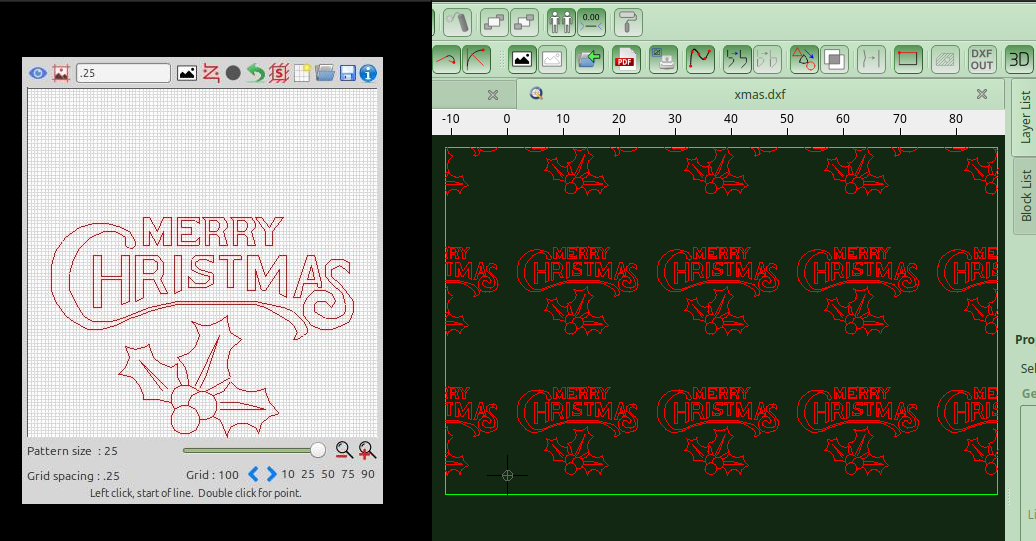Click the two figures clone icon
The height and width of the screenshot is (541, 1036).
coord(561,22)
